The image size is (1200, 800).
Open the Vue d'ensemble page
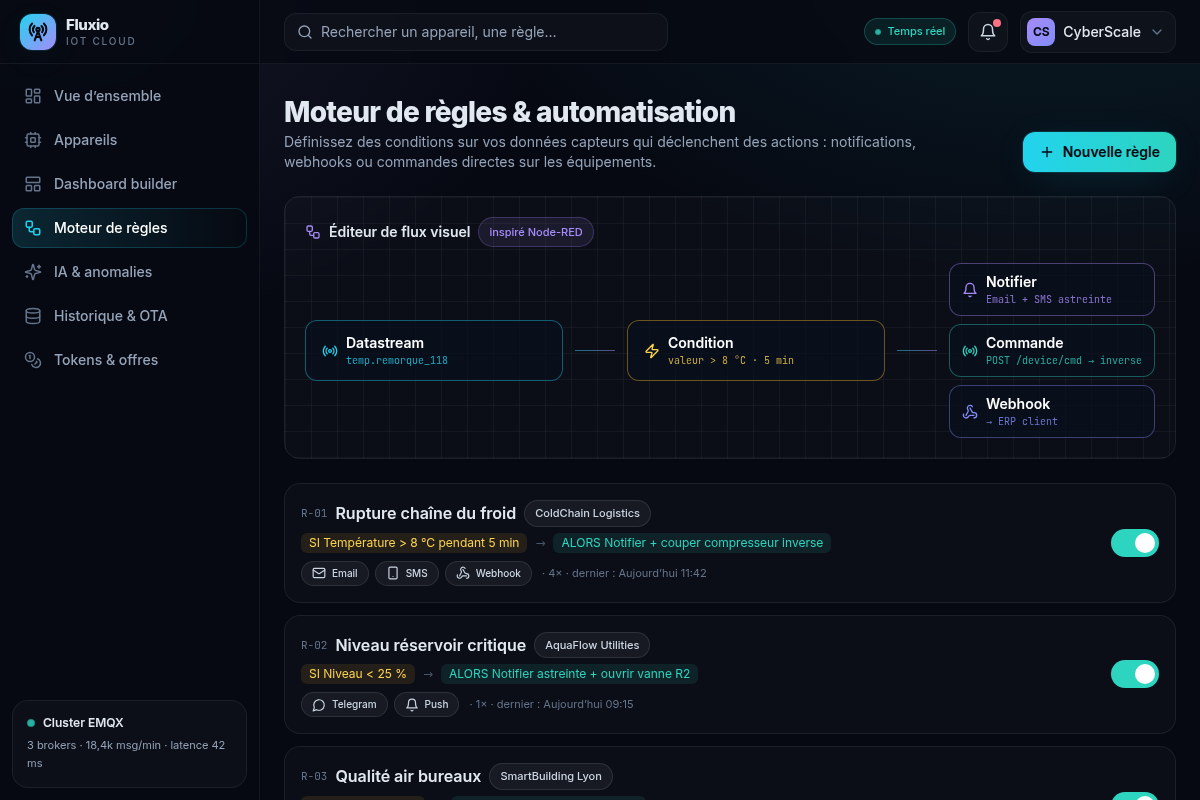click(129, 96)
